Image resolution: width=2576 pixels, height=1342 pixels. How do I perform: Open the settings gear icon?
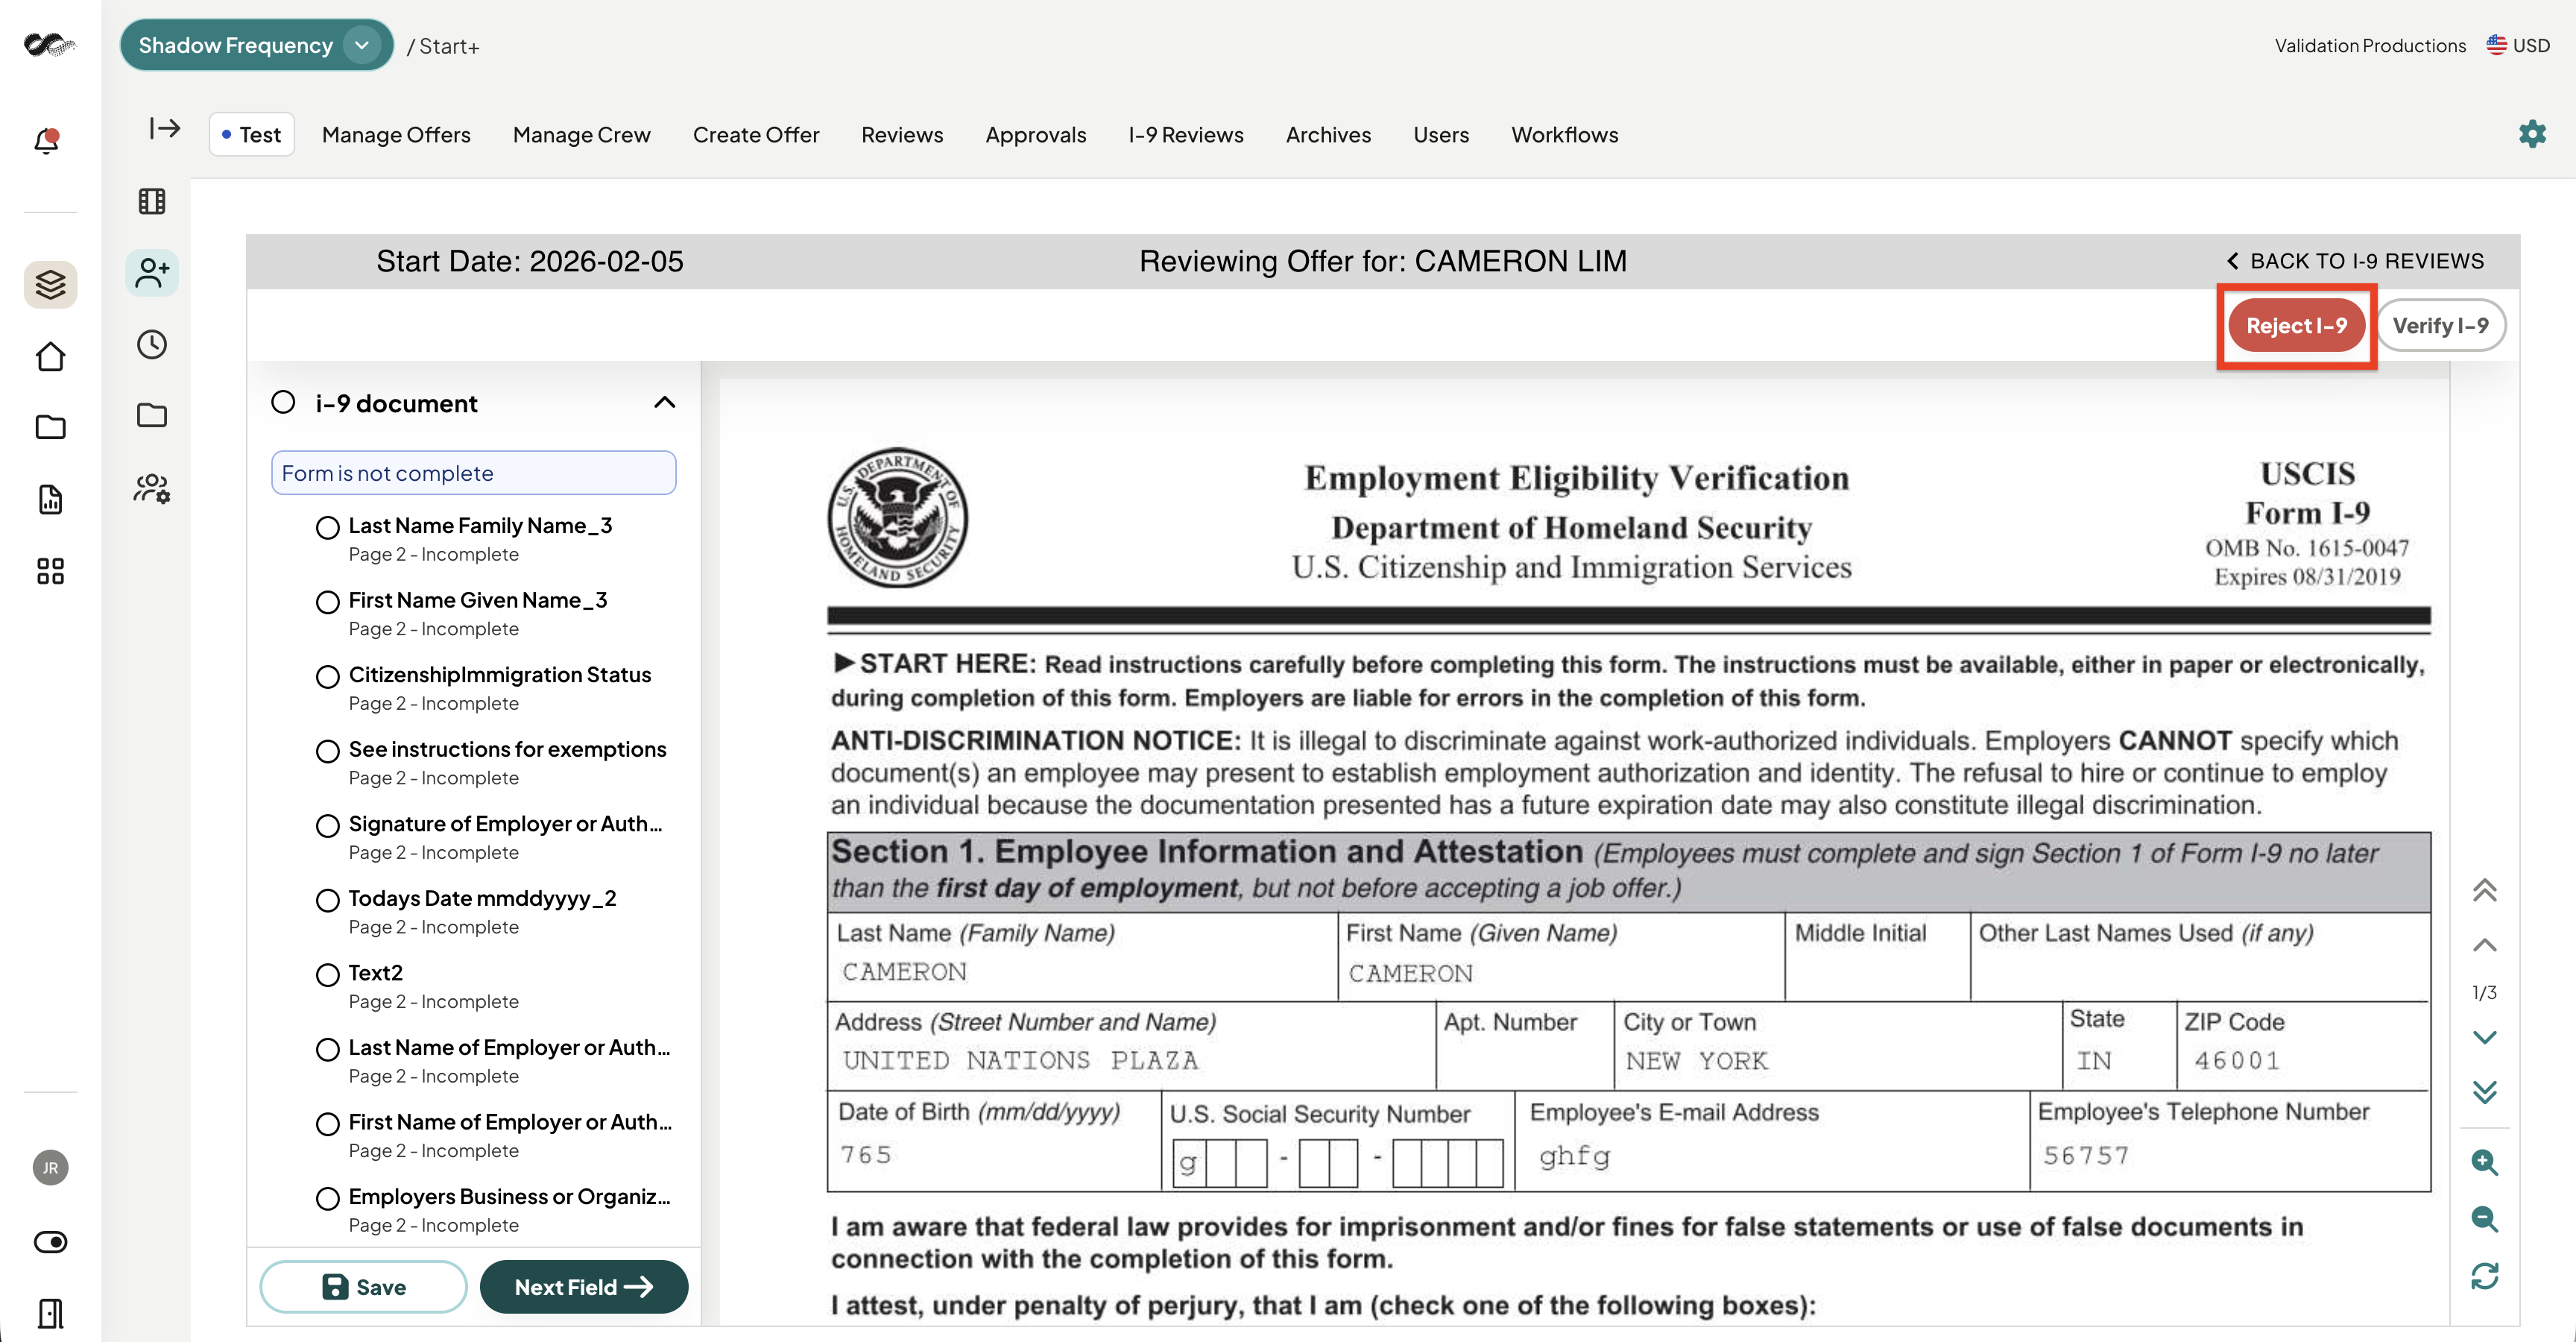2532,134
